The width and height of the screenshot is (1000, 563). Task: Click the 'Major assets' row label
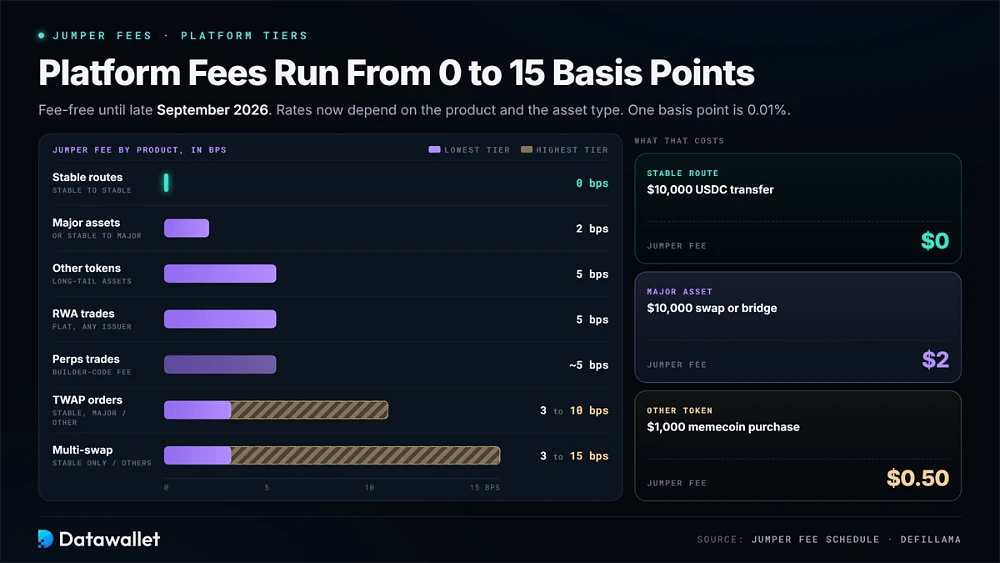click(x=86, y=223)
